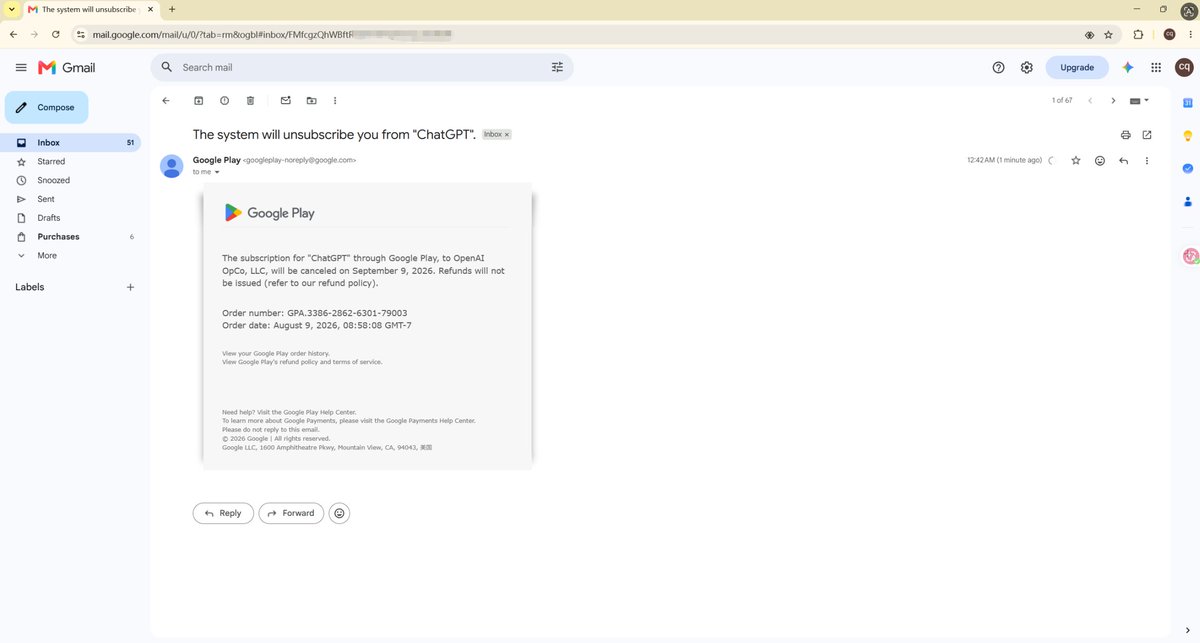Screen dimensions: 1200x643
Task: Remove the Inbox label from email
Action: coord(506,134)
